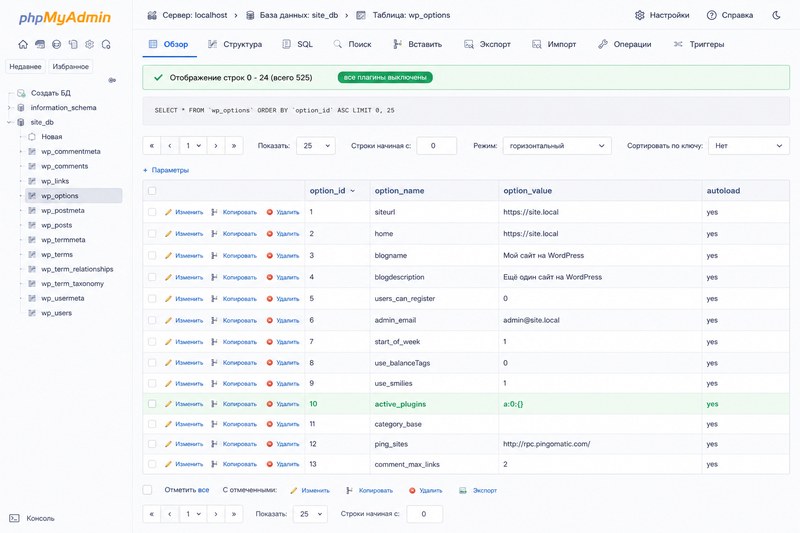Click the Новая new table icon

click(x=32, y=137)
